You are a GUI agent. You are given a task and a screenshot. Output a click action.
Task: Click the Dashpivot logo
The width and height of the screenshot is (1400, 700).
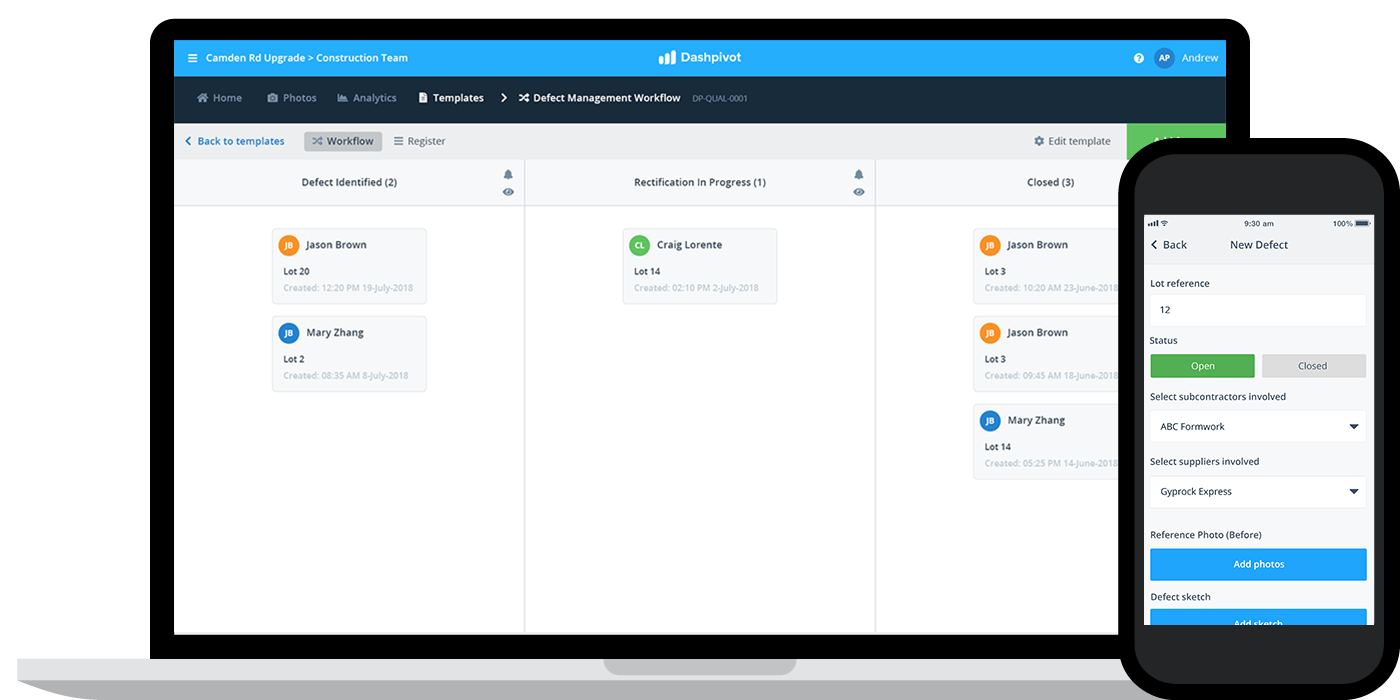coord(699,58)
